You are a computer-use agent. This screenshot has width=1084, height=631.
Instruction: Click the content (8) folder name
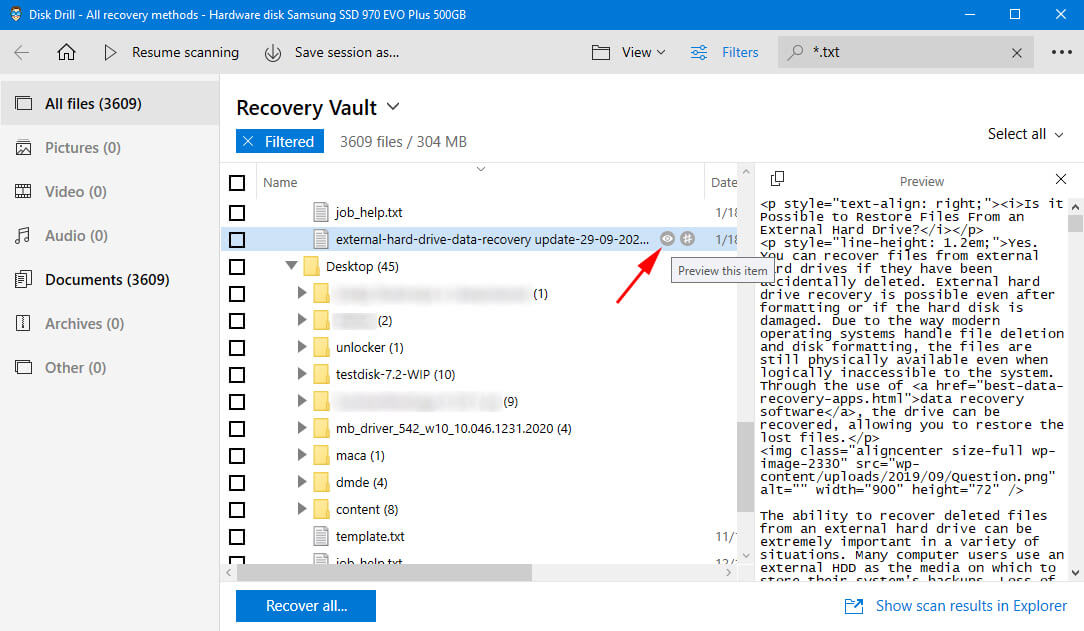tap(367, 509)
